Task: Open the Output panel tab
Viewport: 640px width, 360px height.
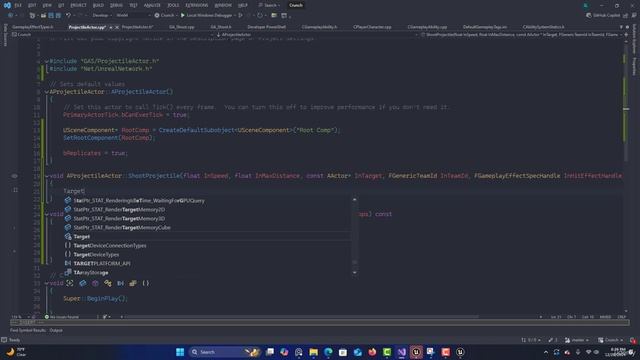Action: 56,330
